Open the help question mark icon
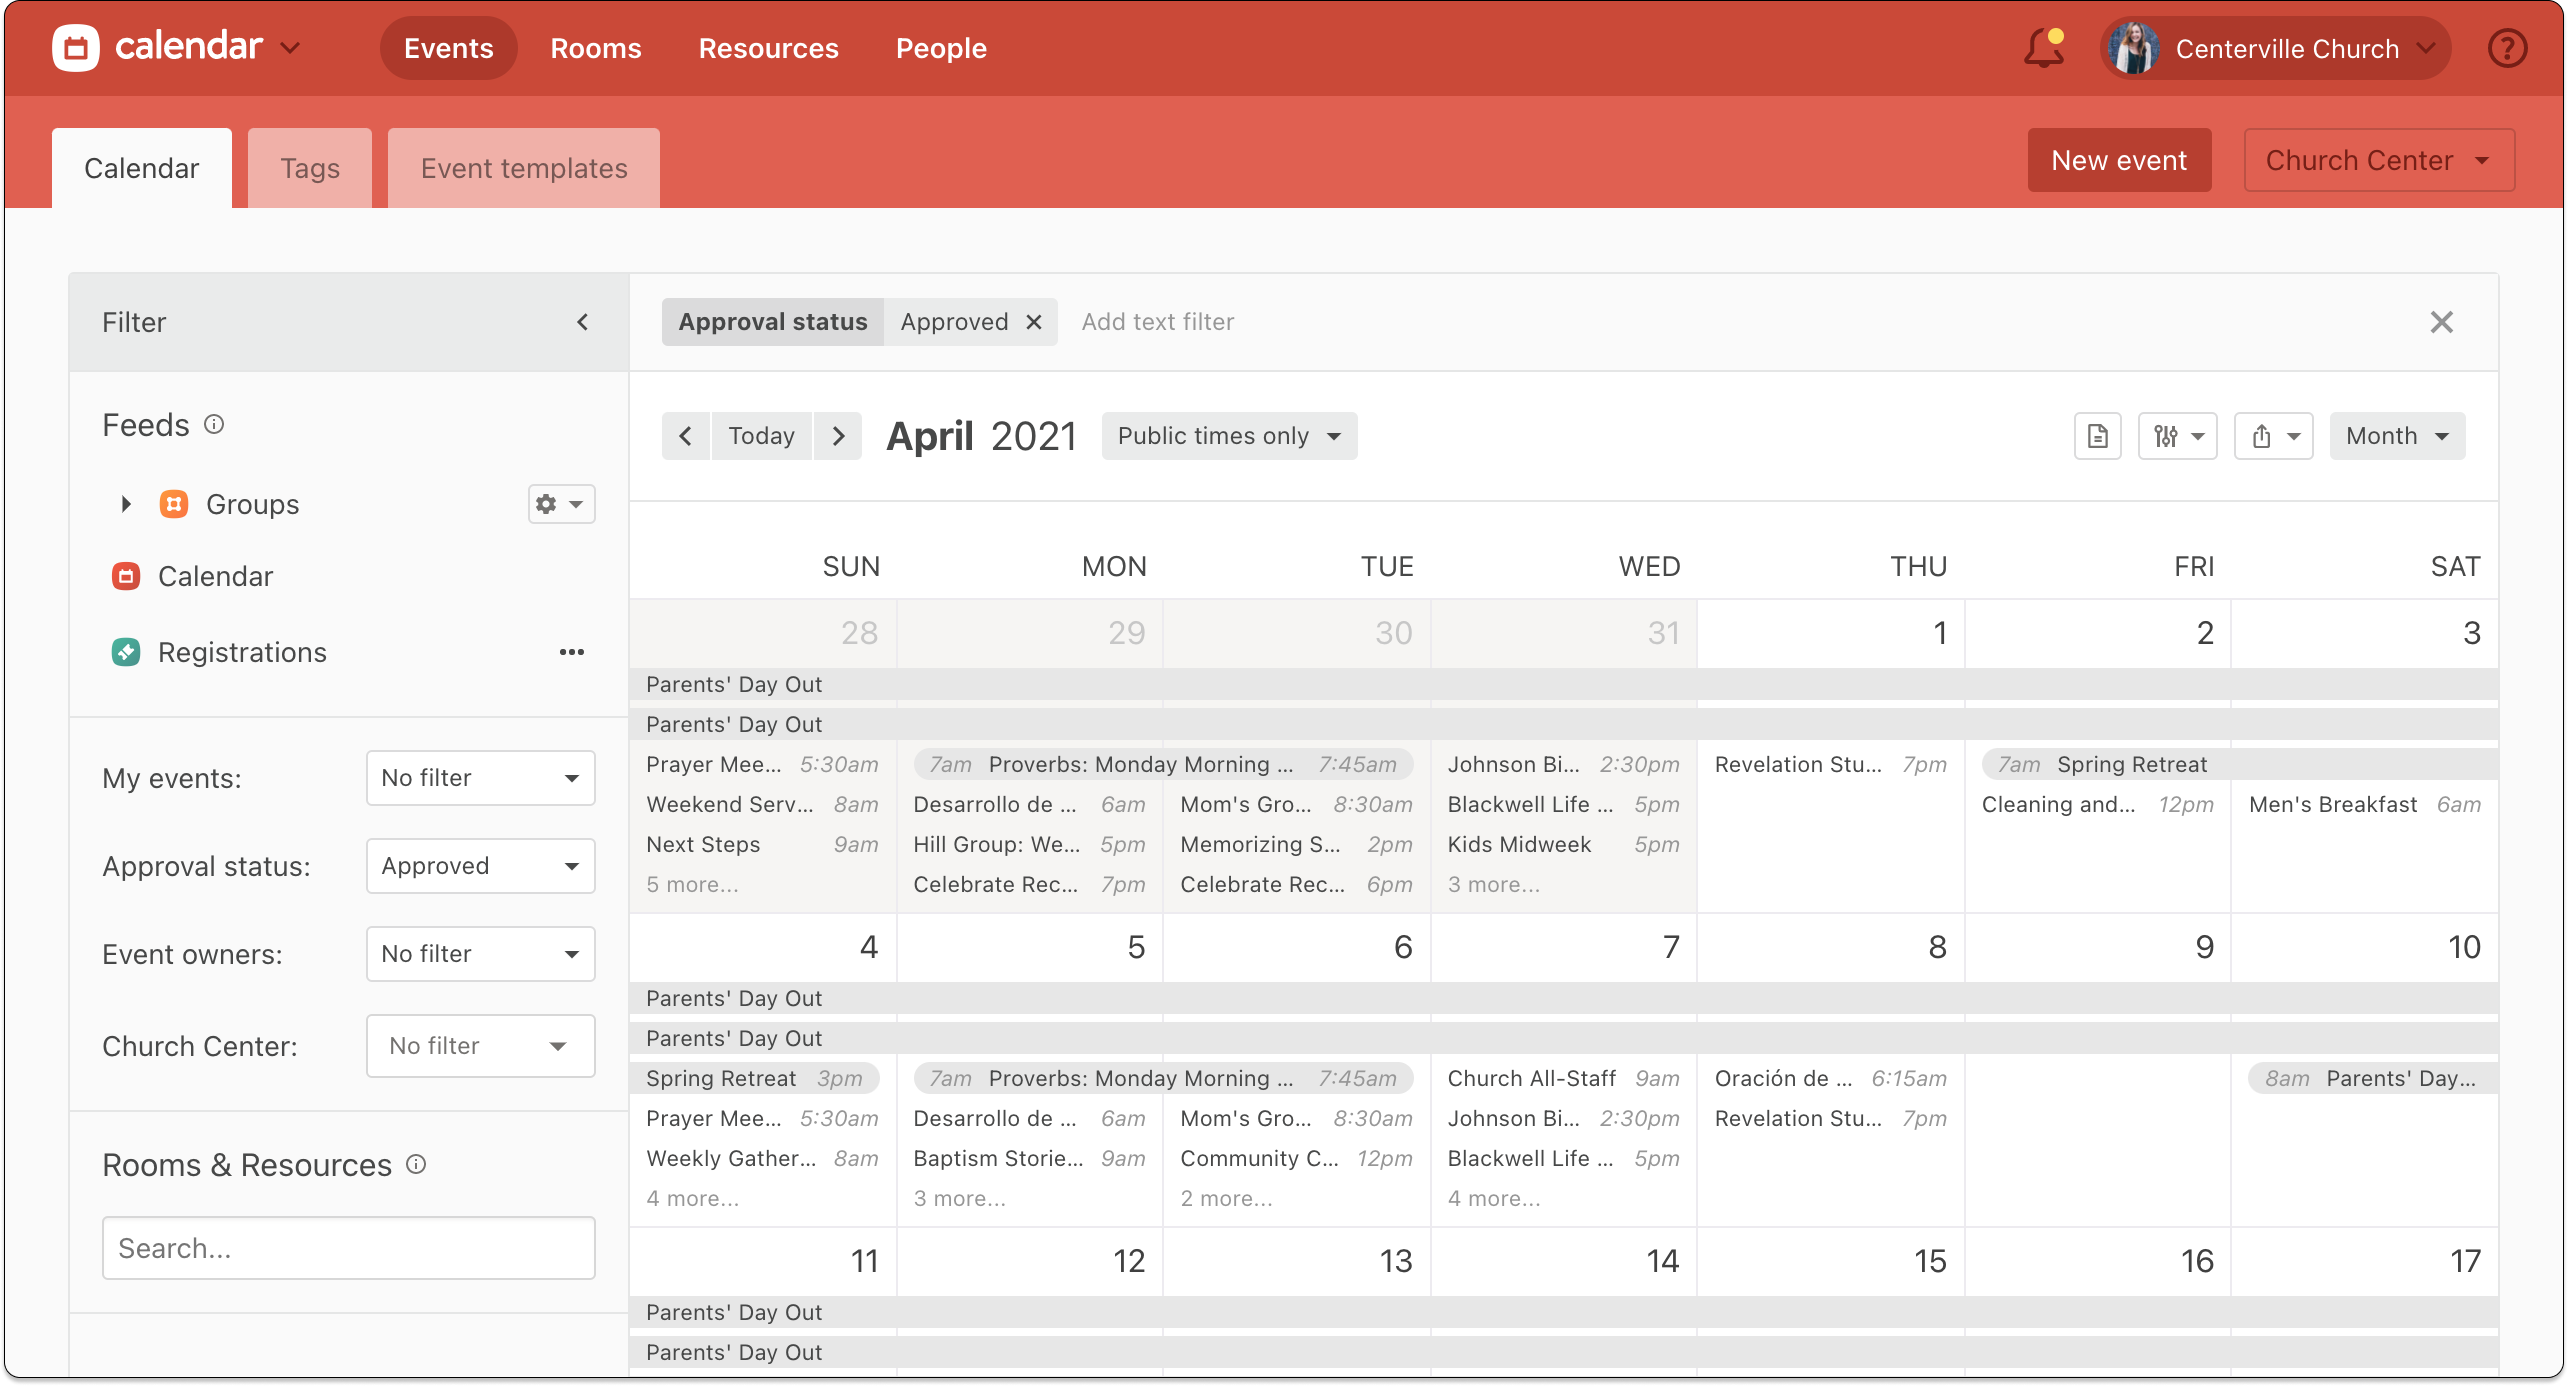This screenshot has width=2568, height=1386. coord(2506,47)
